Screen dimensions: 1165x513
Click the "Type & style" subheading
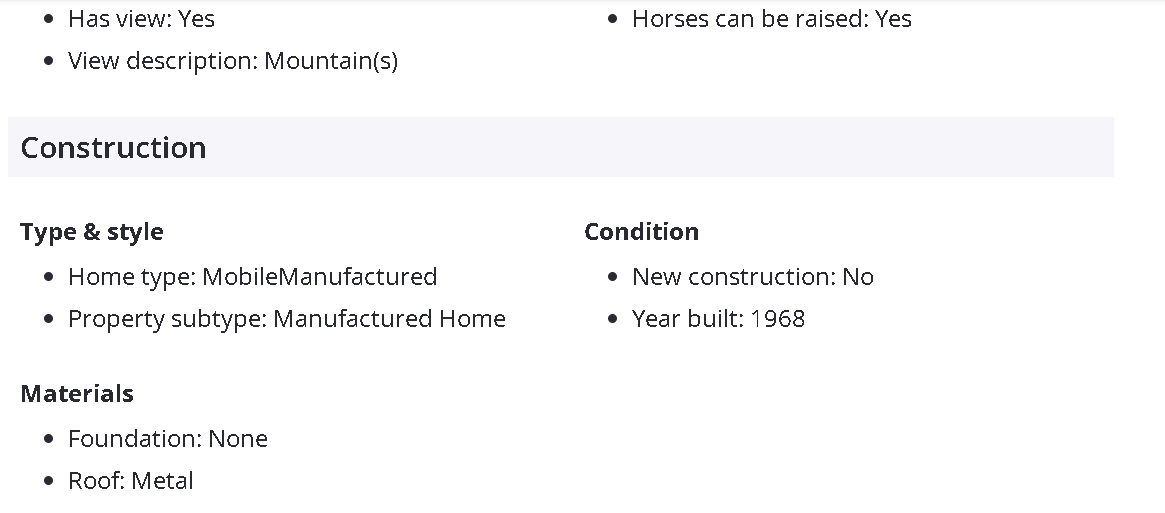coord(92,232)
